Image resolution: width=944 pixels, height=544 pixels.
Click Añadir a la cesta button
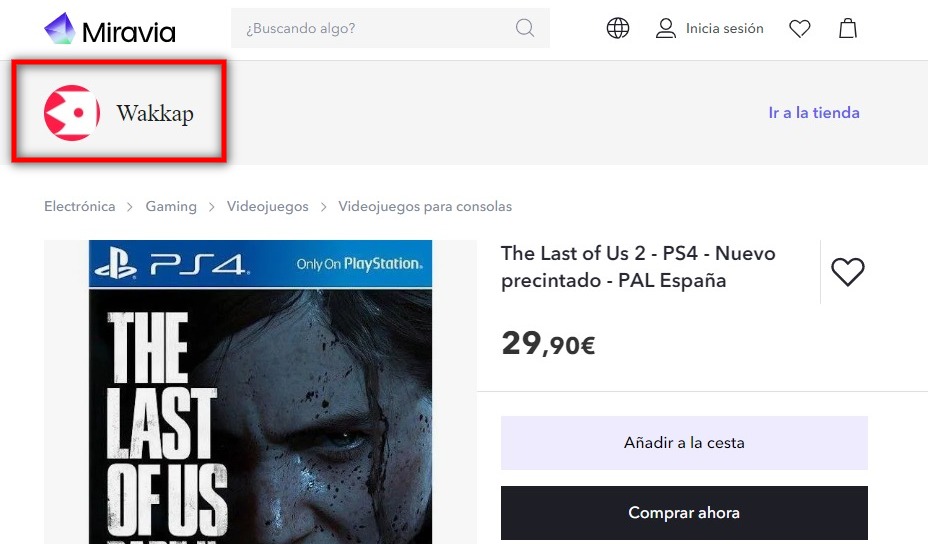point(684,443)
